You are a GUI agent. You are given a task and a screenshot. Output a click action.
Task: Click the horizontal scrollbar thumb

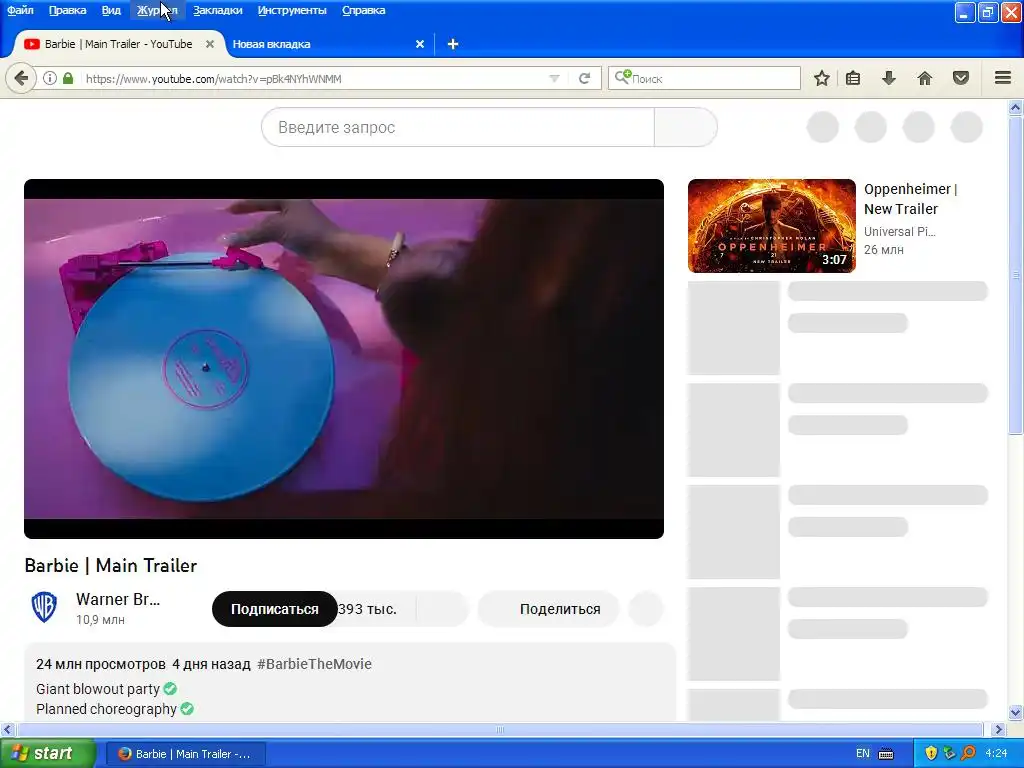(499, 729)
